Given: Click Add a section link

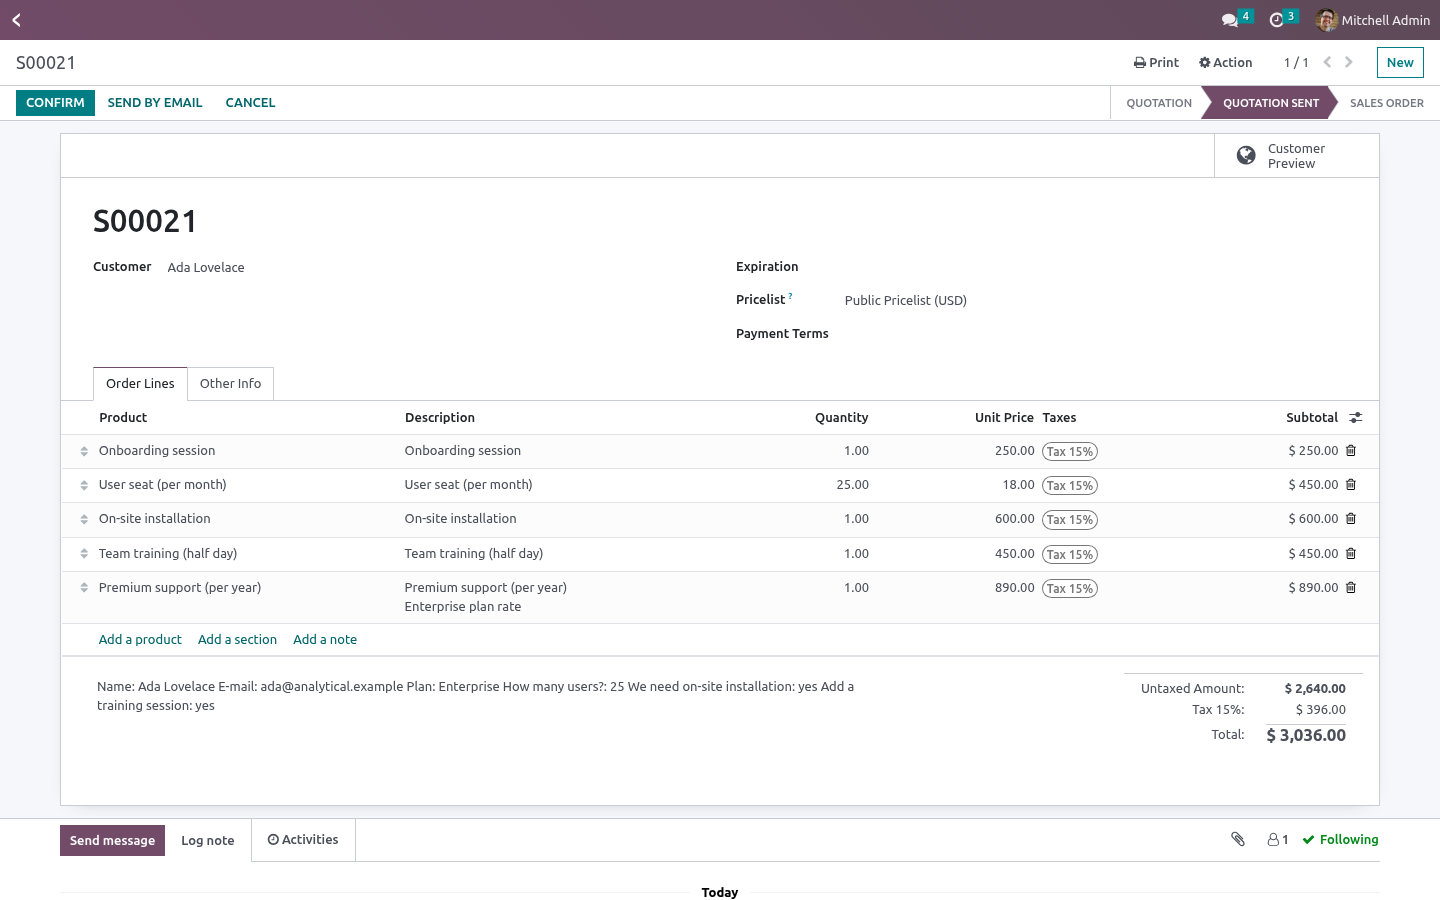Looking at the screenshot, I should coord(237,640).
